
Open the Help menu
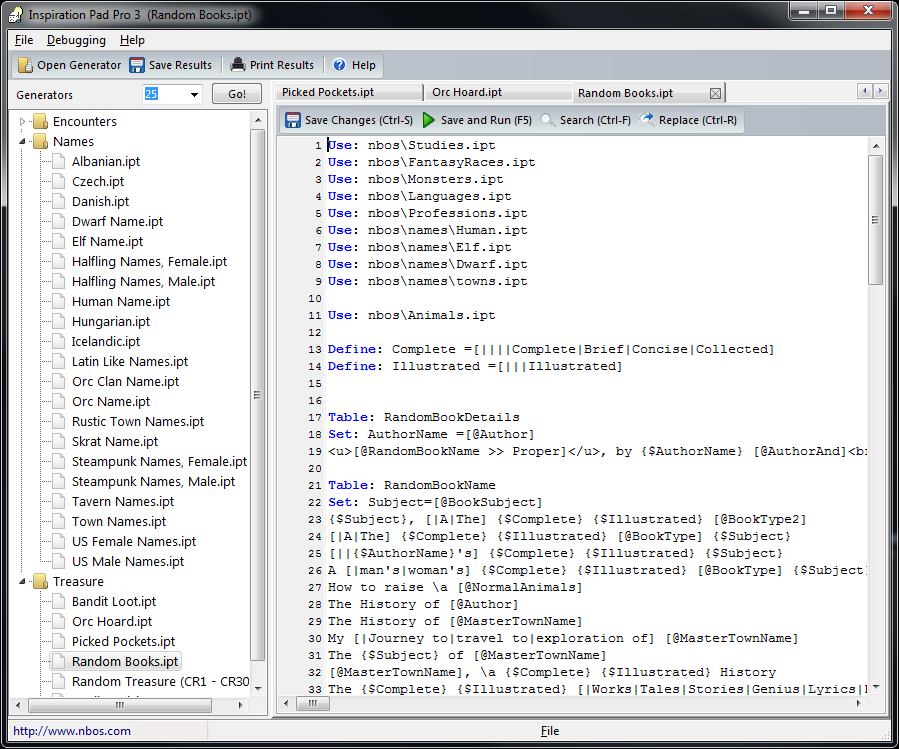(132, 40)
